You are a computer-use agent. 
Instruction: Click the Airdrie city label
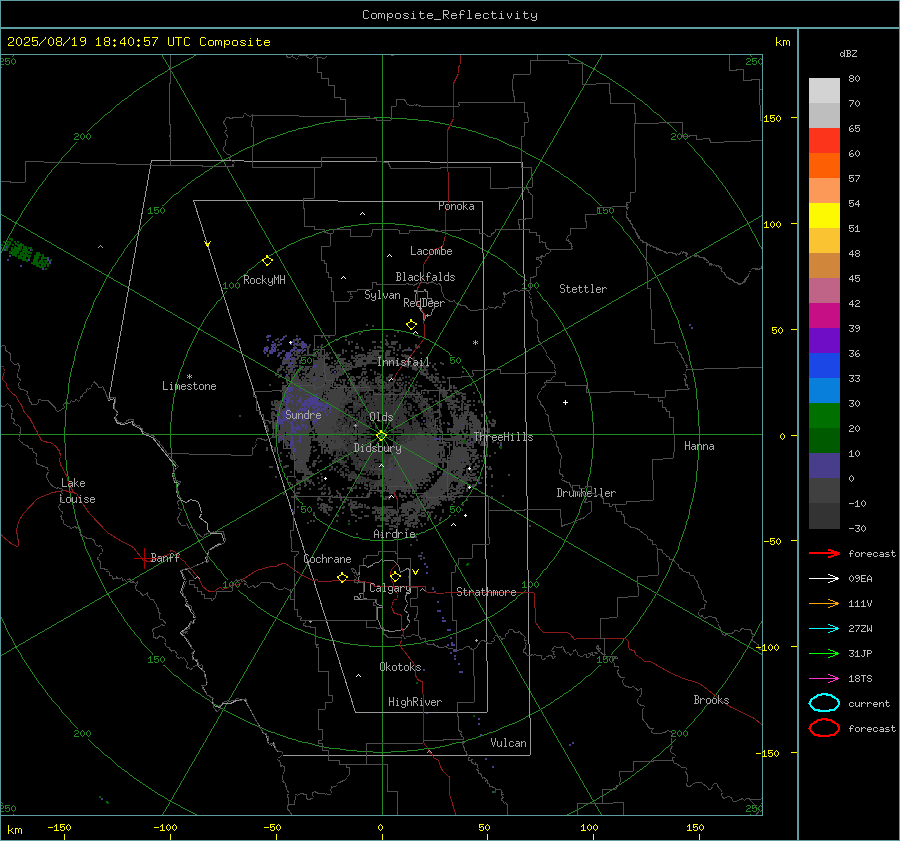tap(394, 534)
